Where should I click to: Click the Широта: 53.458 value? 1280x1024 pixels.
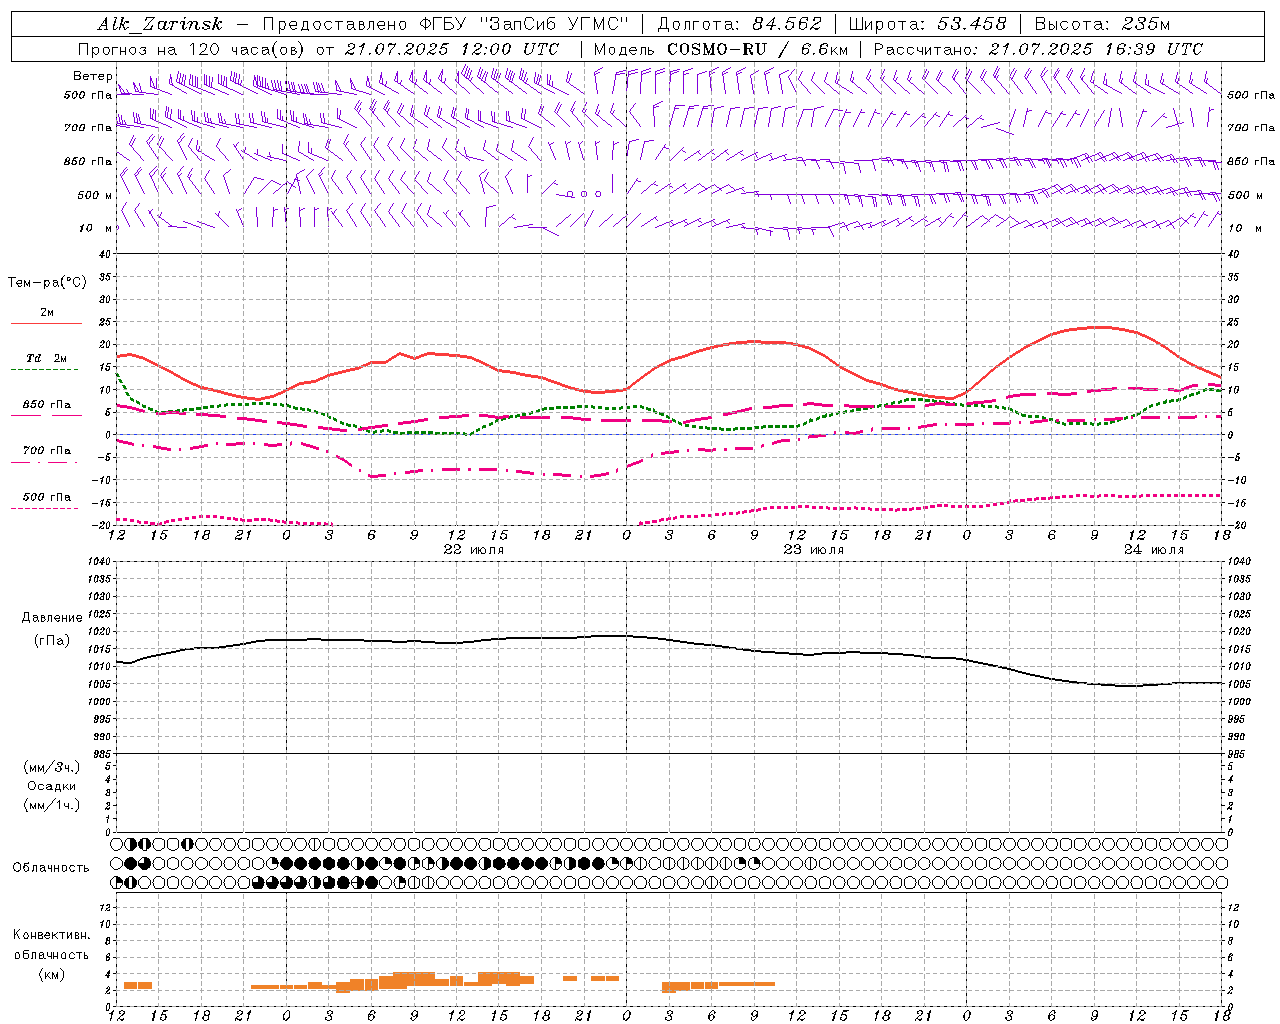pos(927,24)
